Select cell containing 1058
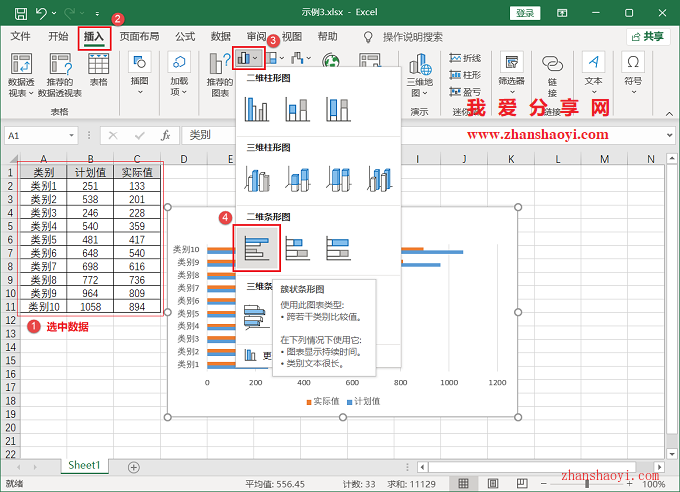 [x=90, y=307]
